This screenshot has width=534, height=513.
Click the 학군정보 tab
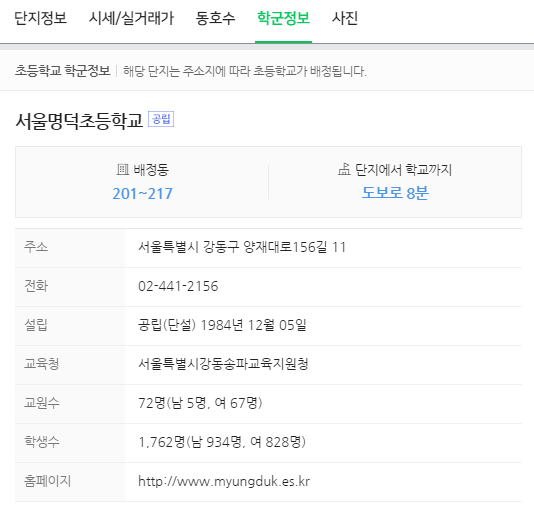coord(283,18)
